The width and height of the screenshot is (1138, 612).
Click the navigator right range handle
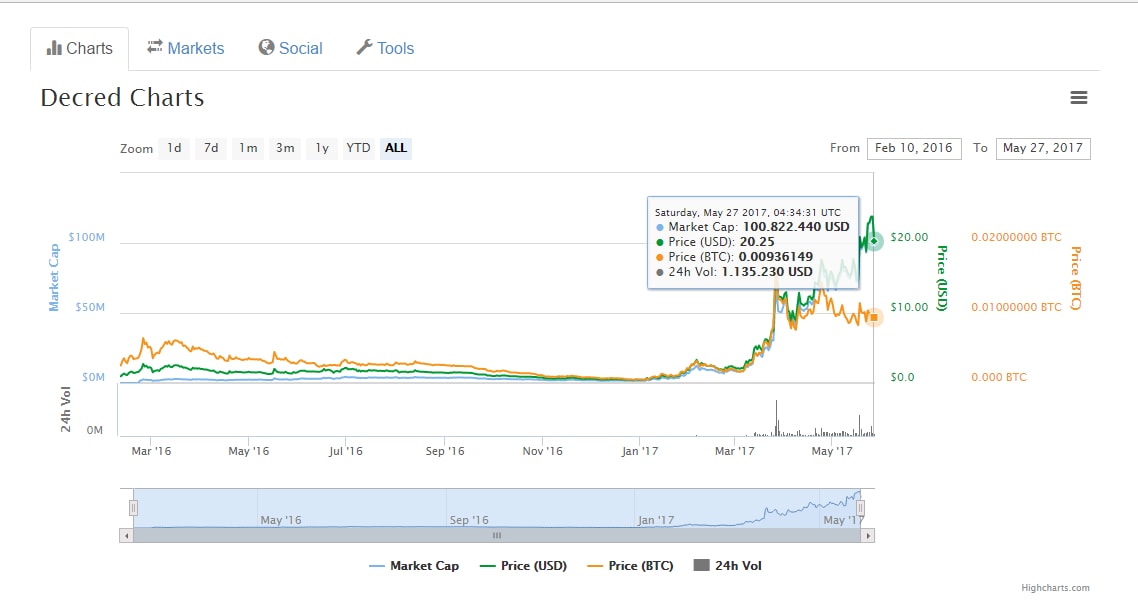861,508
